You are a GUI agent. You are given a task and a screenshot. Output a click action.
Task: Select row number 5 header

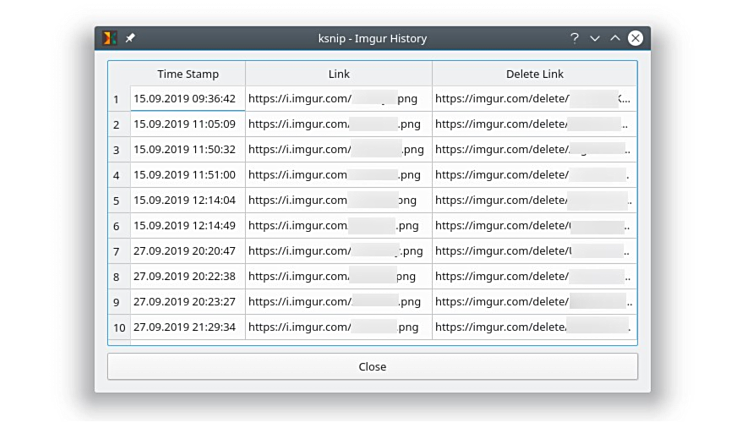coord(117,200)
